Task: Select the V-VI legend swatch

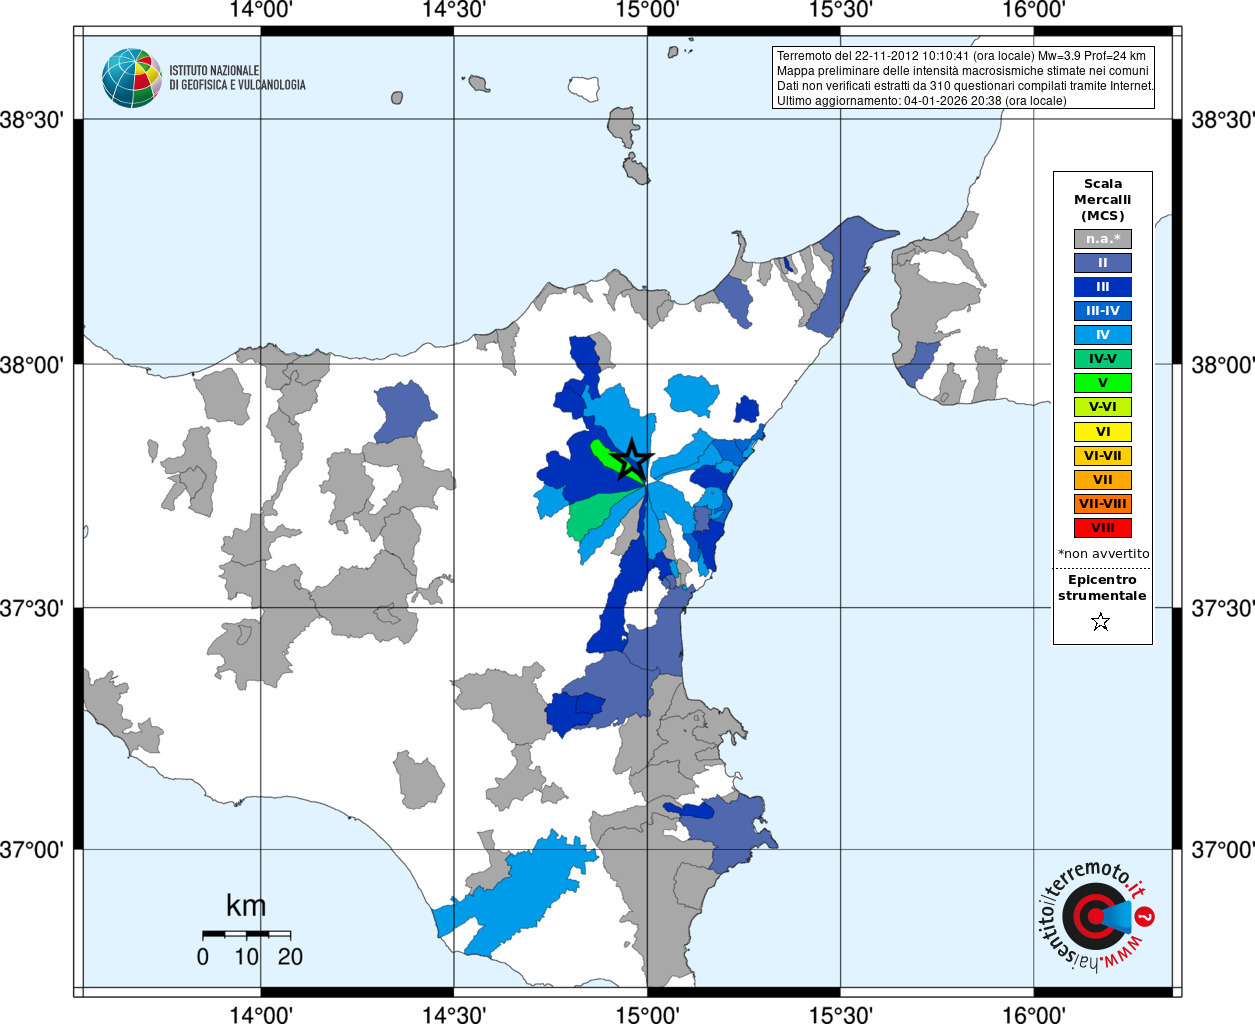Action: pyautogui.click(x=1103, y=407)
